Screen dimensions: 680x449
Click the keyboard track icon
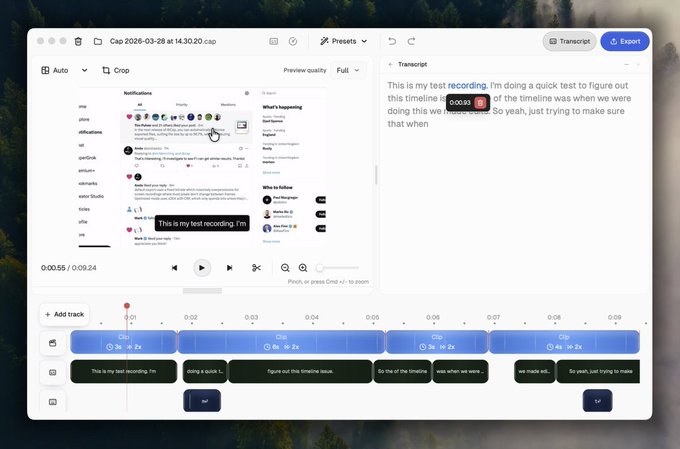[52, 402]
